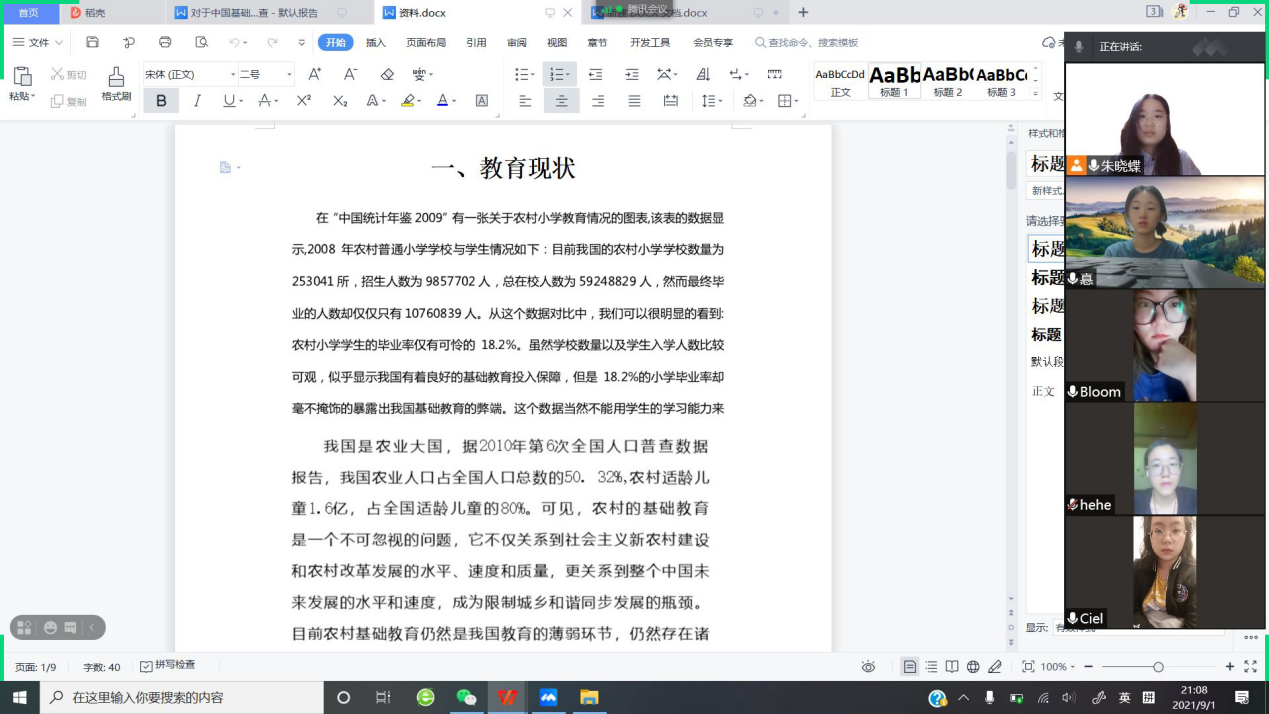
Task: Expand the 文件 file menu
Action: point(38,42)
